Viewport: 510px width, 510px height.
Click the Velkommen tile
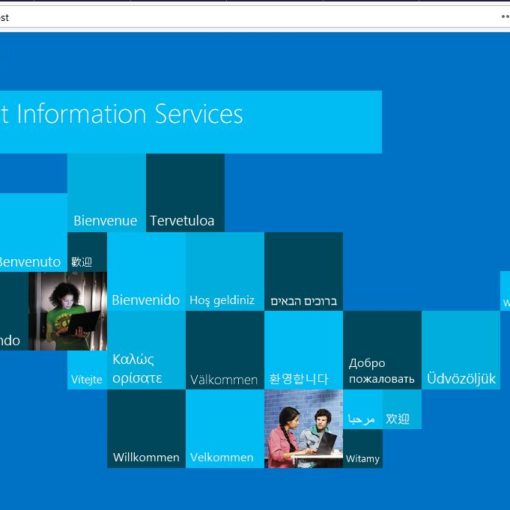tap(225, 429)
